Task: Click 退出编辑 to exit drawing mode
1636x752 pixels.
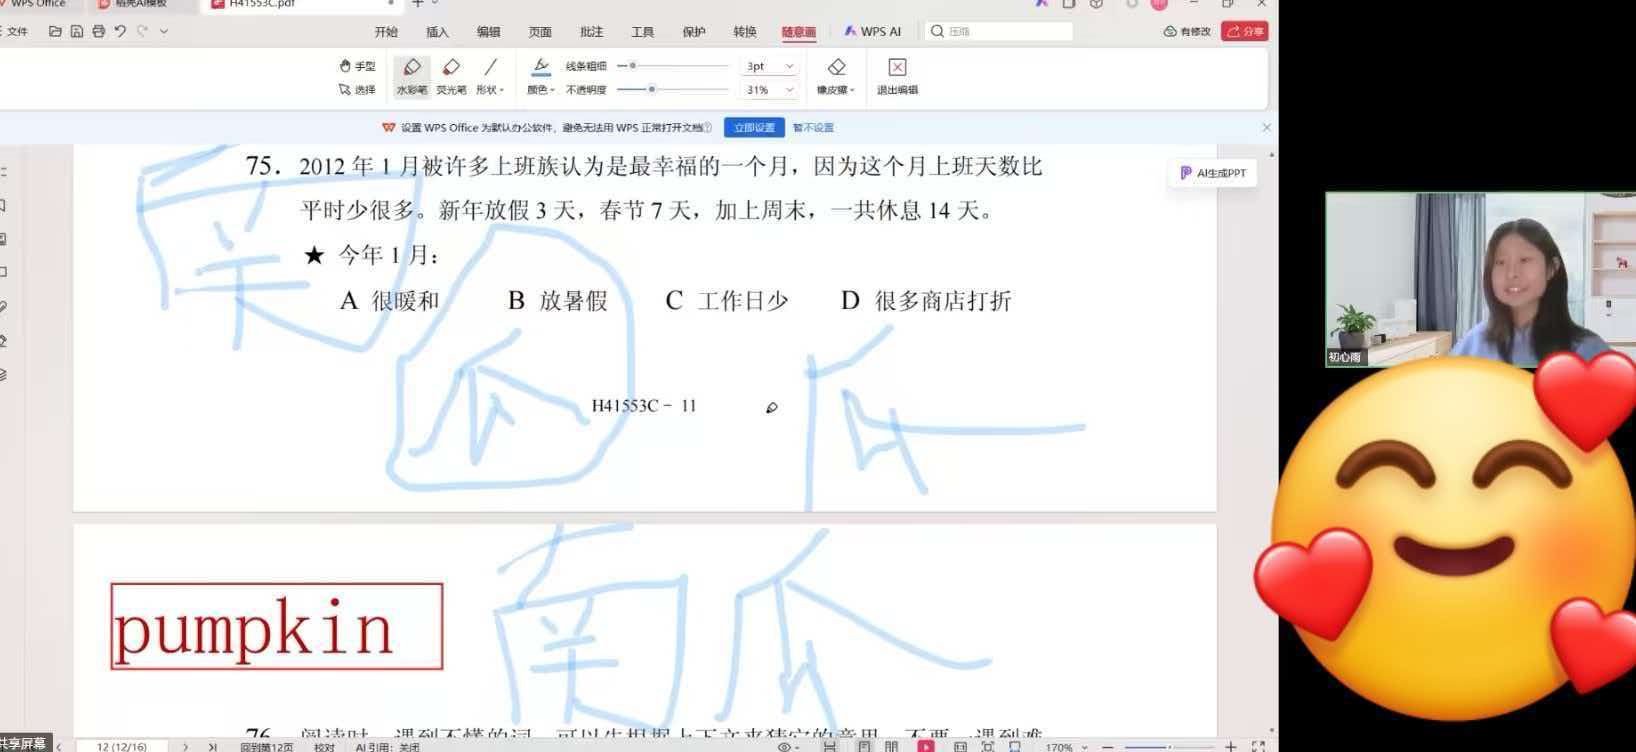Action: 897,76
